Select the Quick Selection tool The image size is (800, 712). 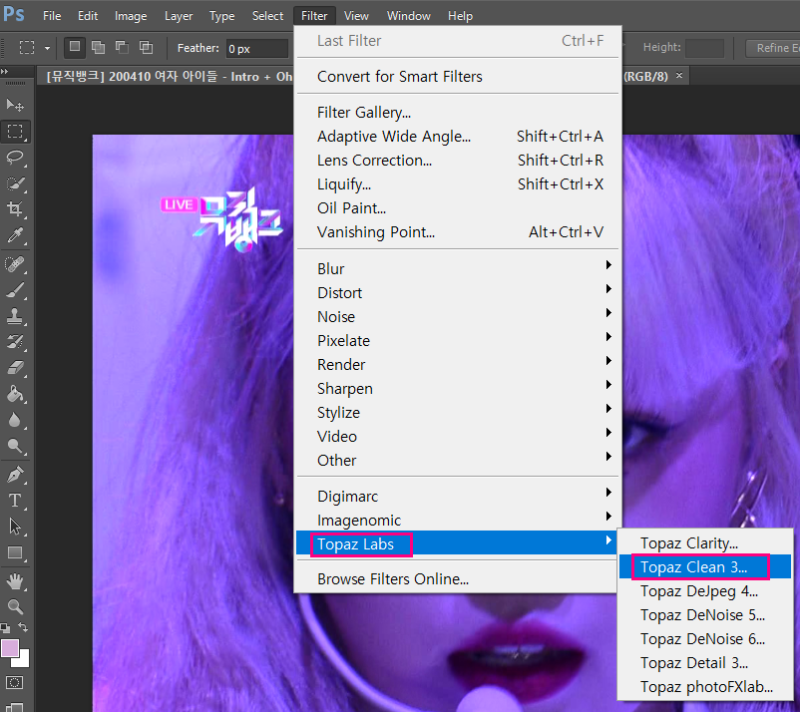click(15, 184)
